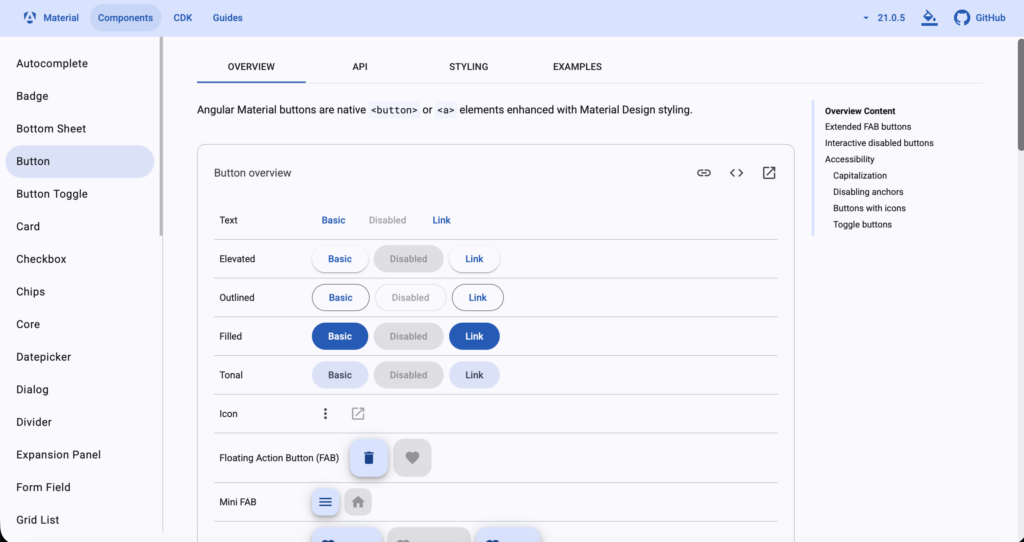Open the GitHub repository link
Screen dimensions: 1024x542
click(979, 18)
